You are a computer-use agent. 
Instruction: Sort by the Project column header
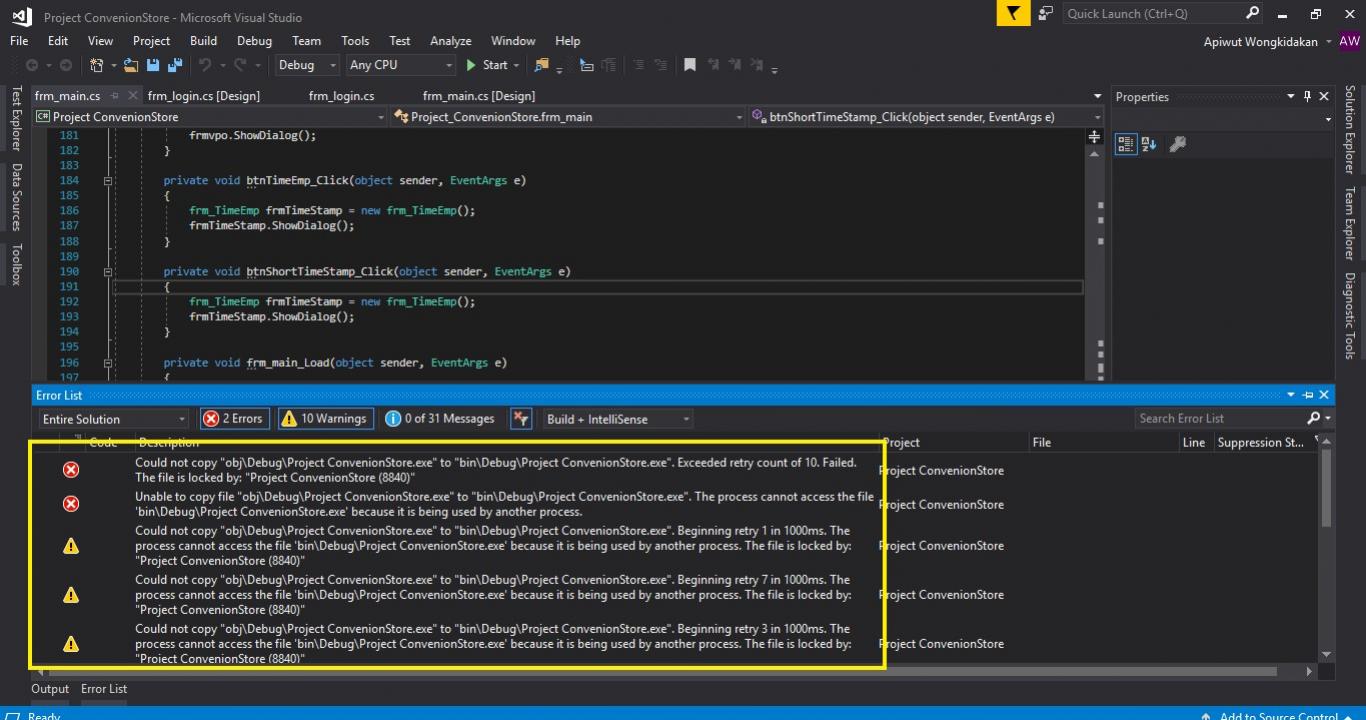tap(901, 442)
